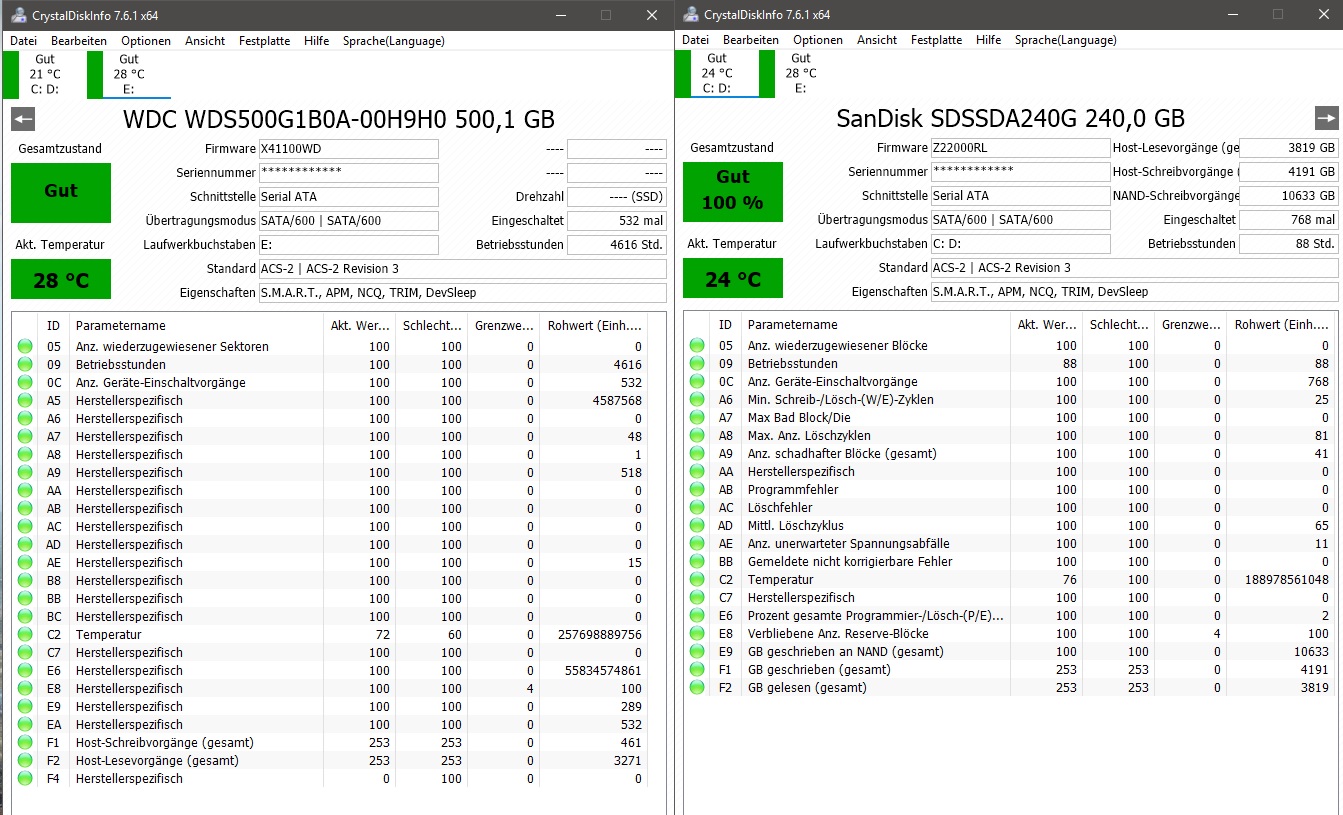Select Gemeldete nicht korrigierbare Fehler row
Screen dimensions: 1343x815
click(x=1009, y=562)
